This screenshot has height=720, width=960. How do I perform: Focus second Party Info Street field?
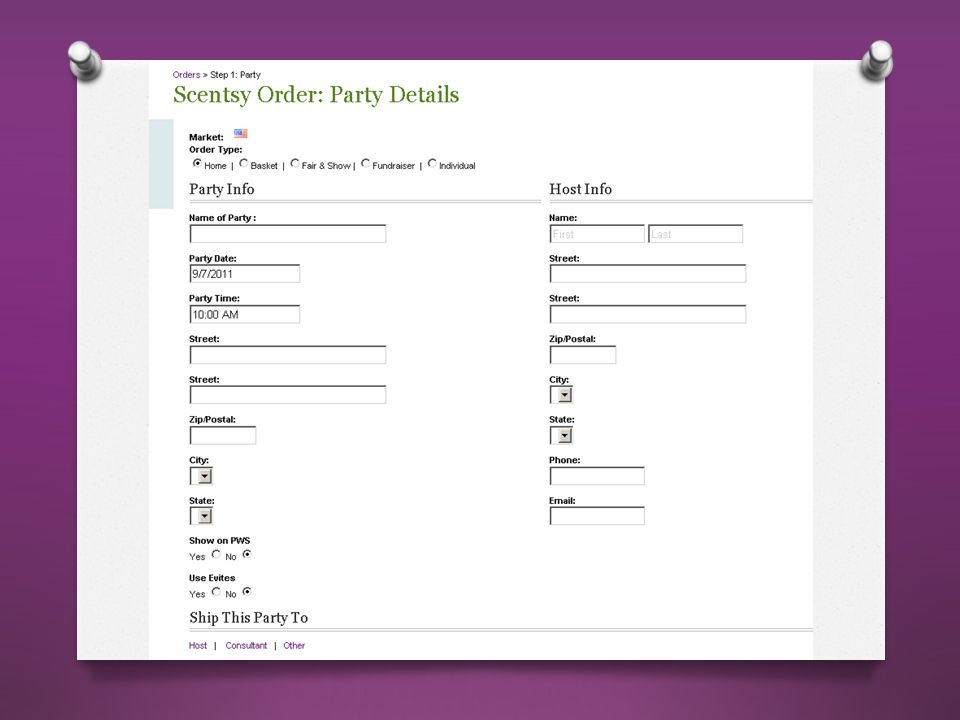click(288, 395)
